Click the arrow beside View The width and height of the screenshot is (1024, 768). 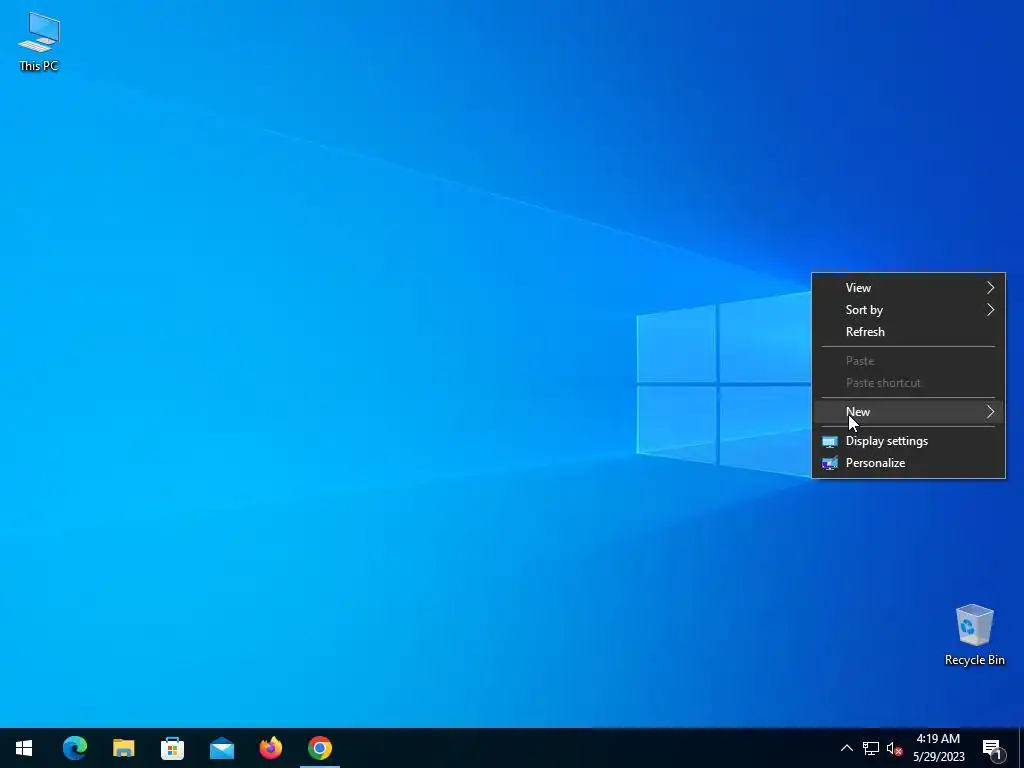click(x=991, y=288)
